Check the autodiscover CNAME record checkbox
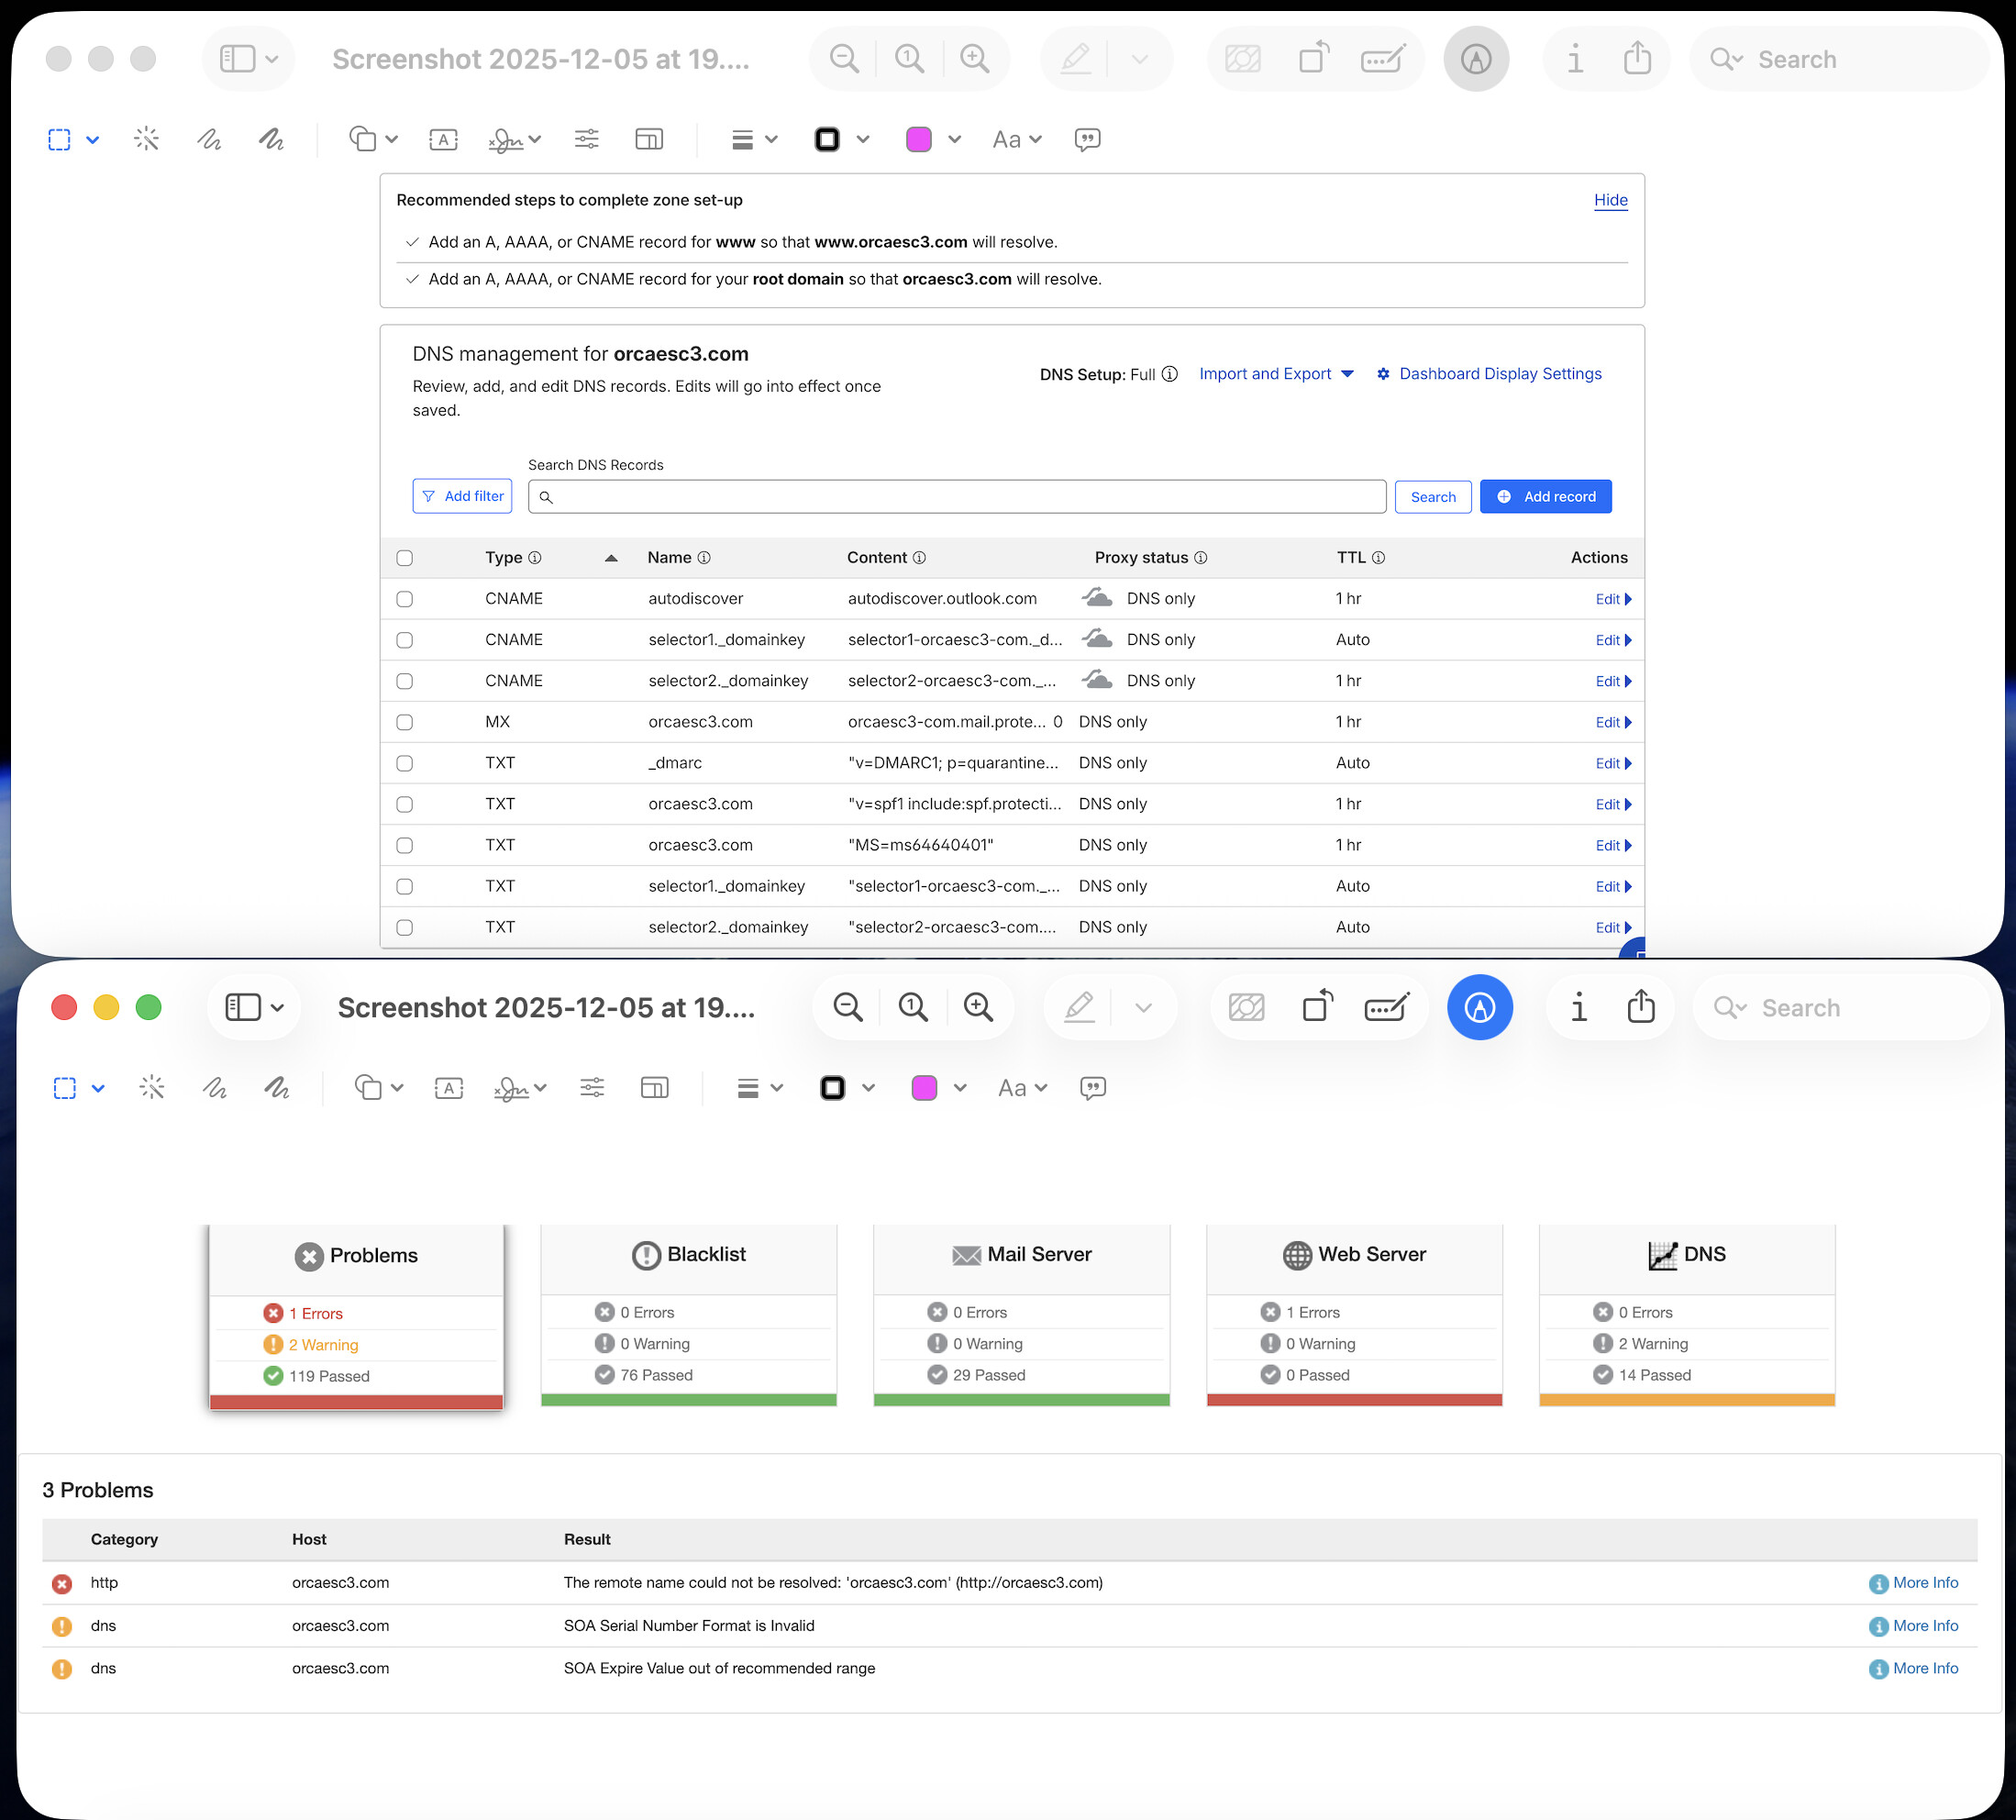Image resolution: width=2016 pixels, height=1820 pixels. coord(405,599)
